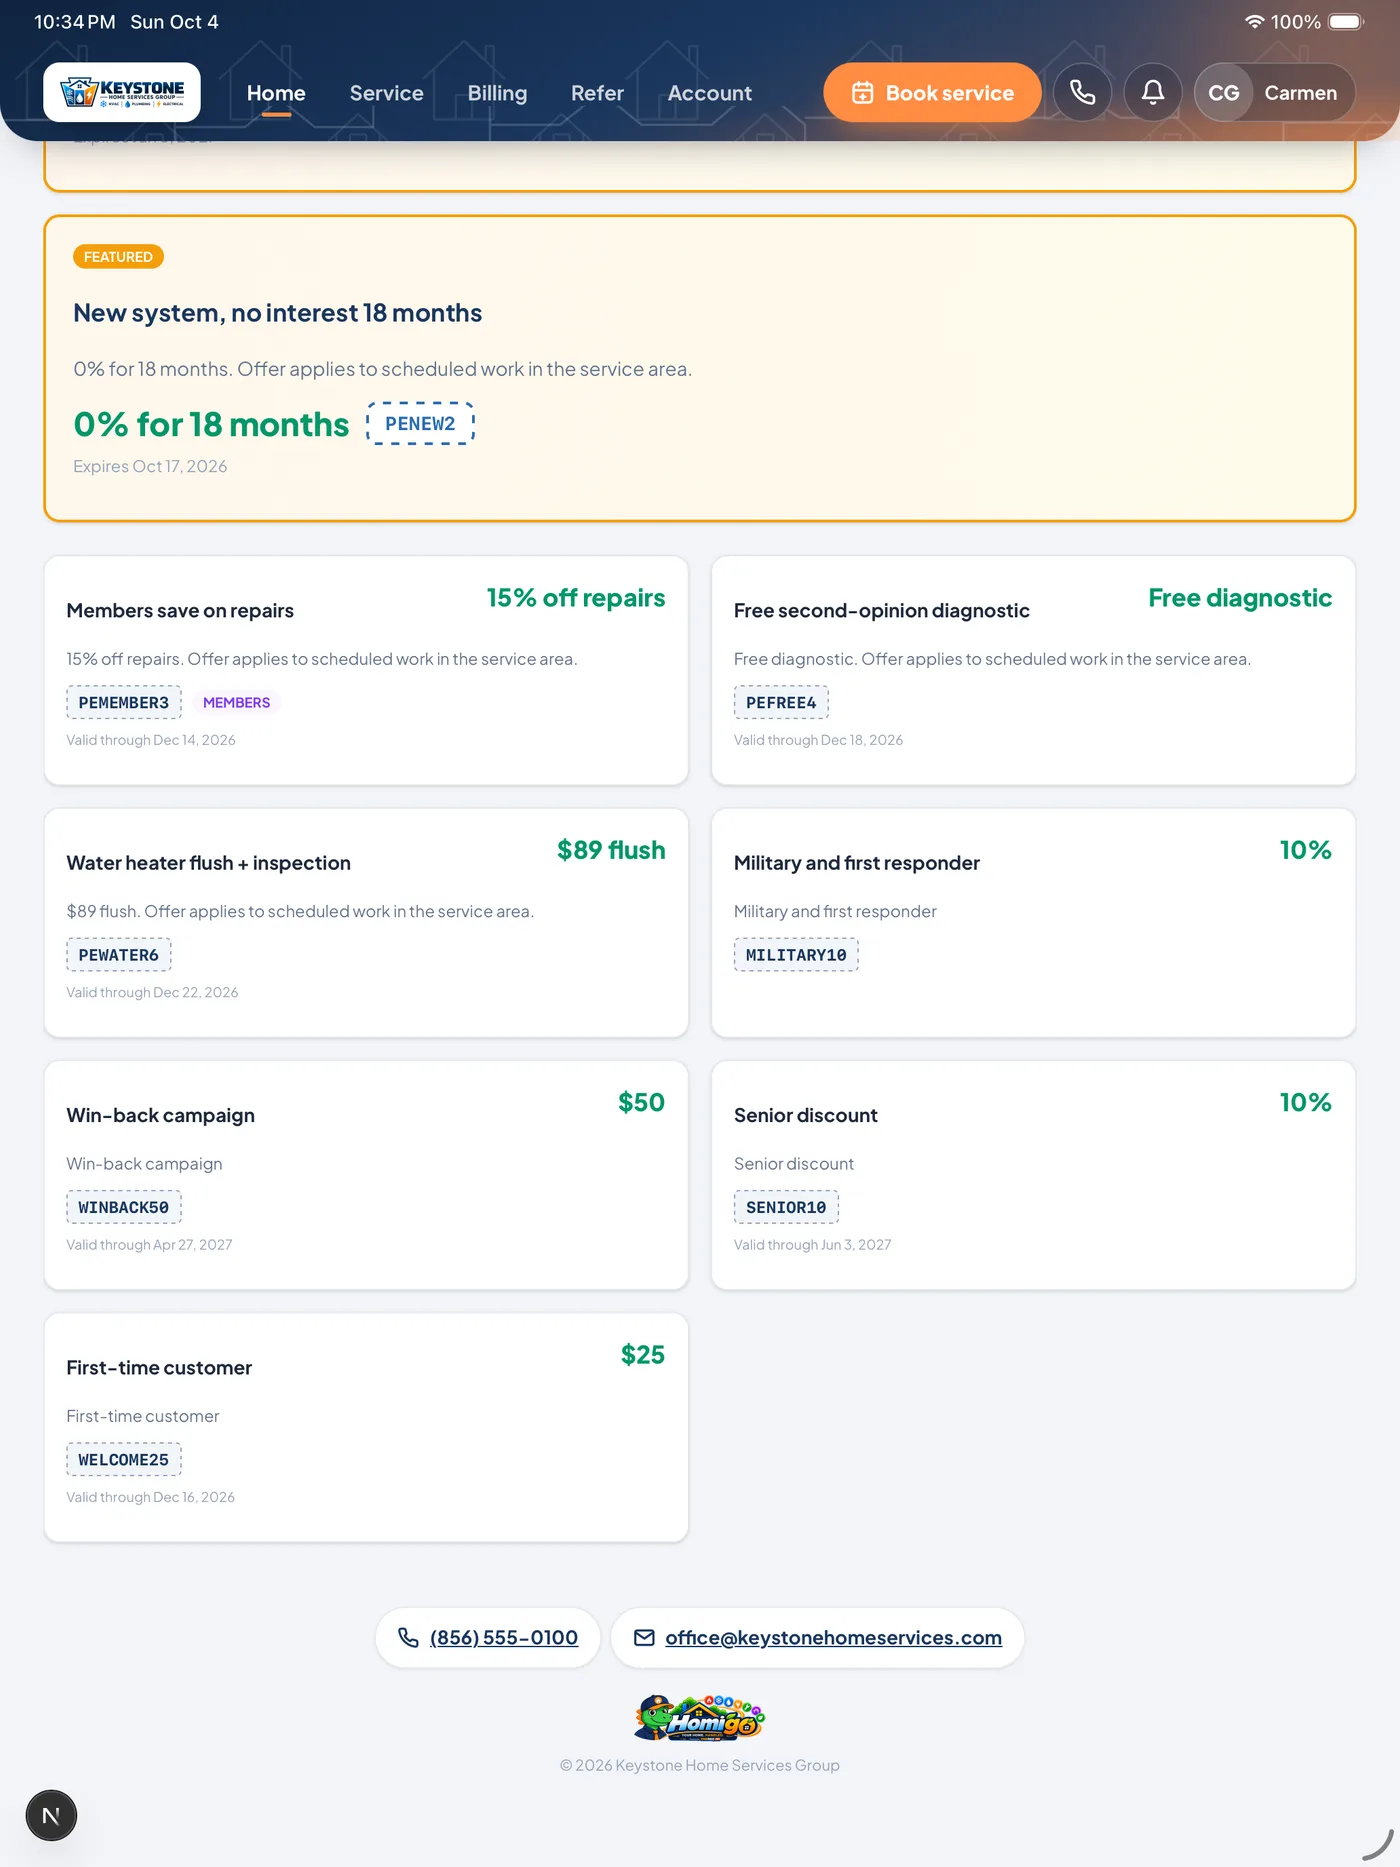Open Carmen user menu
1400x1867 pixels.
1275,92
